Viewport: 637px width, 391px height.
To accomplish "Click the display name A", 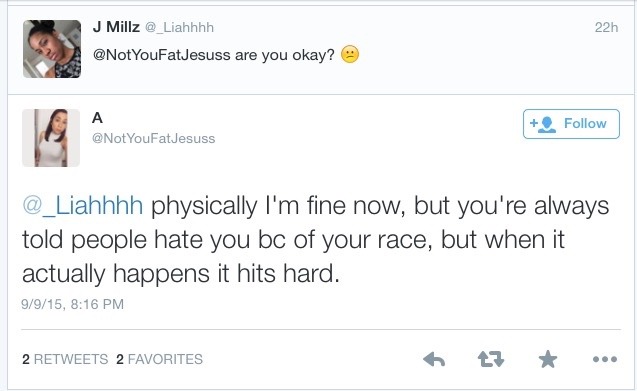I will point(97,118).
